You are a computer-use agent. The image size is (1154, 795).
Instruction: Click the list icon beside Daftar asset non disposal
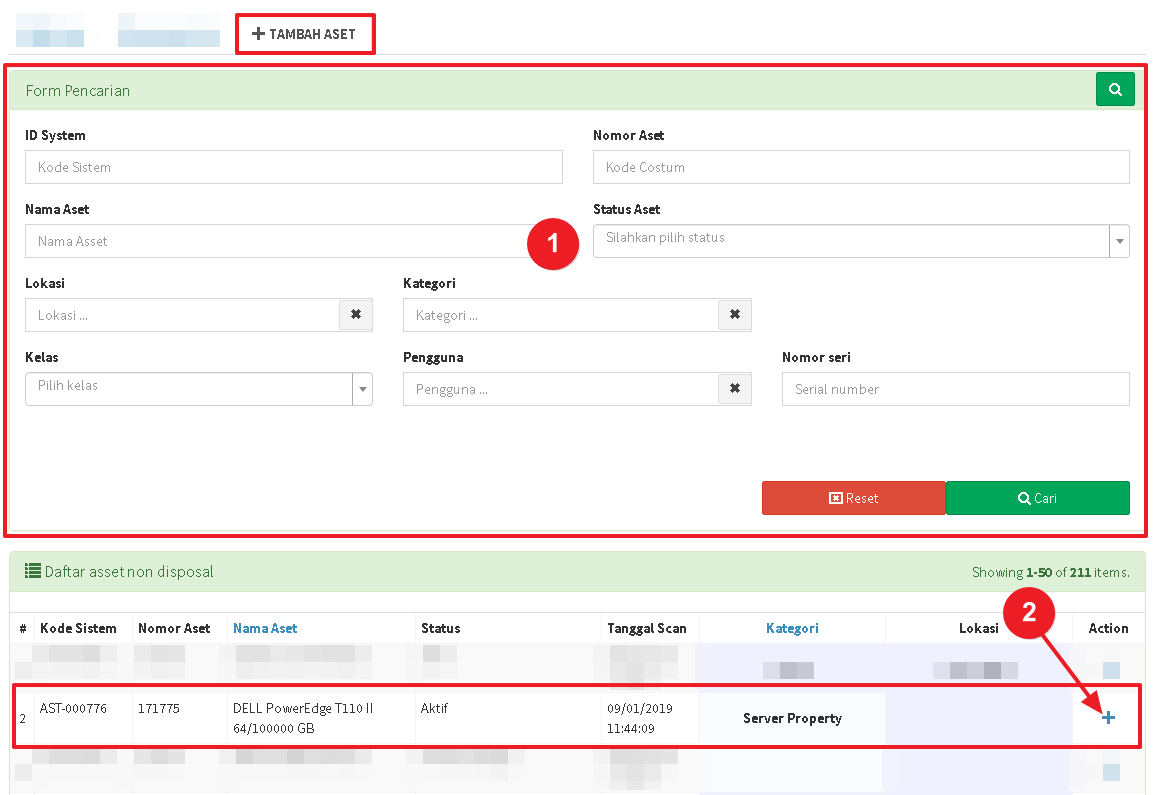pyautogui.click(x=32, y=572)
